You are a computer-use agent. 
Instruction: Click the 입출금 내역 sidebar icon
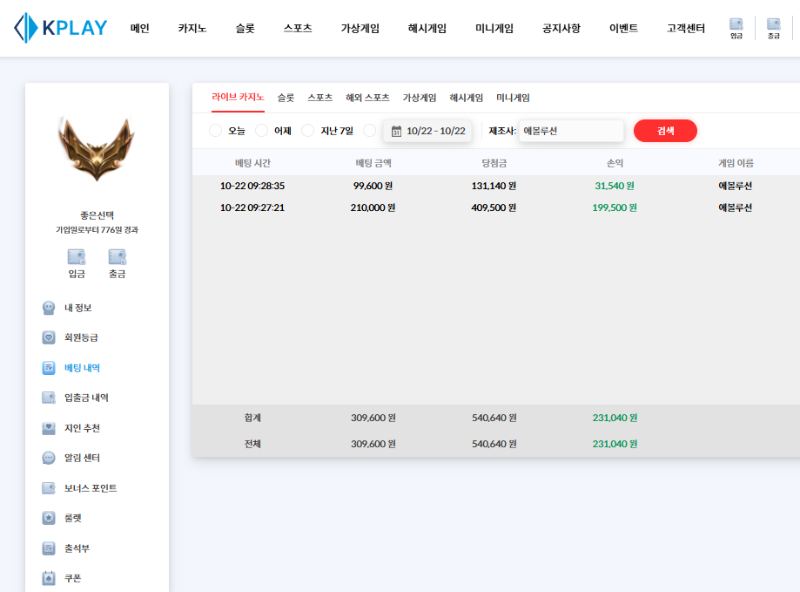pyautogui.click(x=48, y=397)
